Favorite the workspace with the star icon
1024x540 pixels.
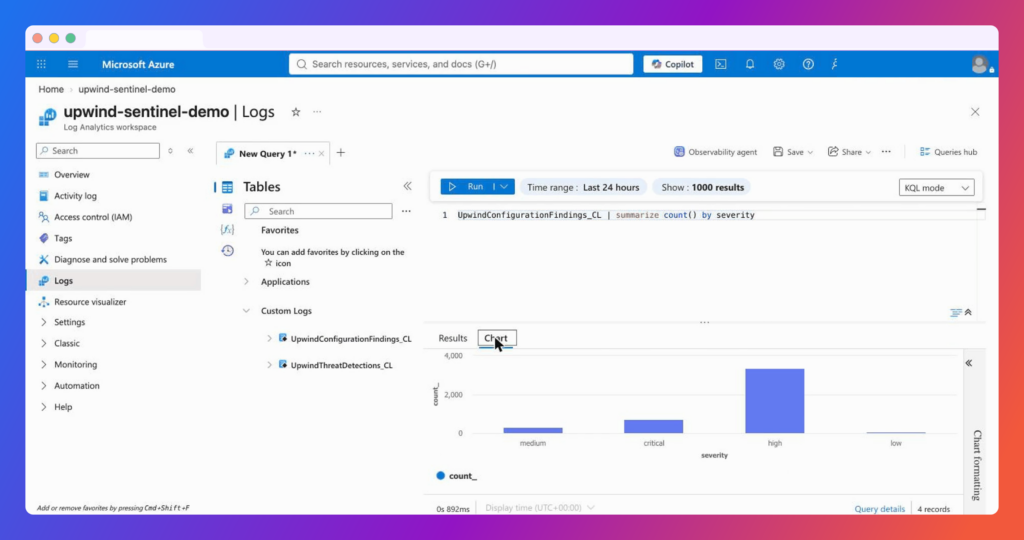(x=296, y=112)
